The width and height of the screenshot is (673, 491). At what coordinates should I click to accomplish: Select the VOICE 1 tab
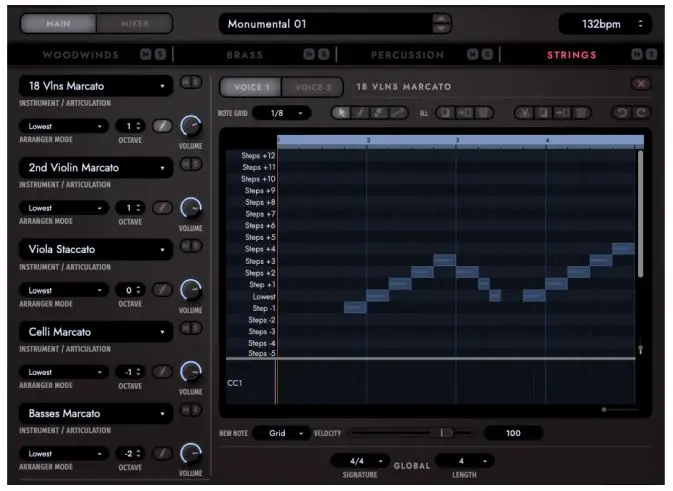[x=251, y=87]
